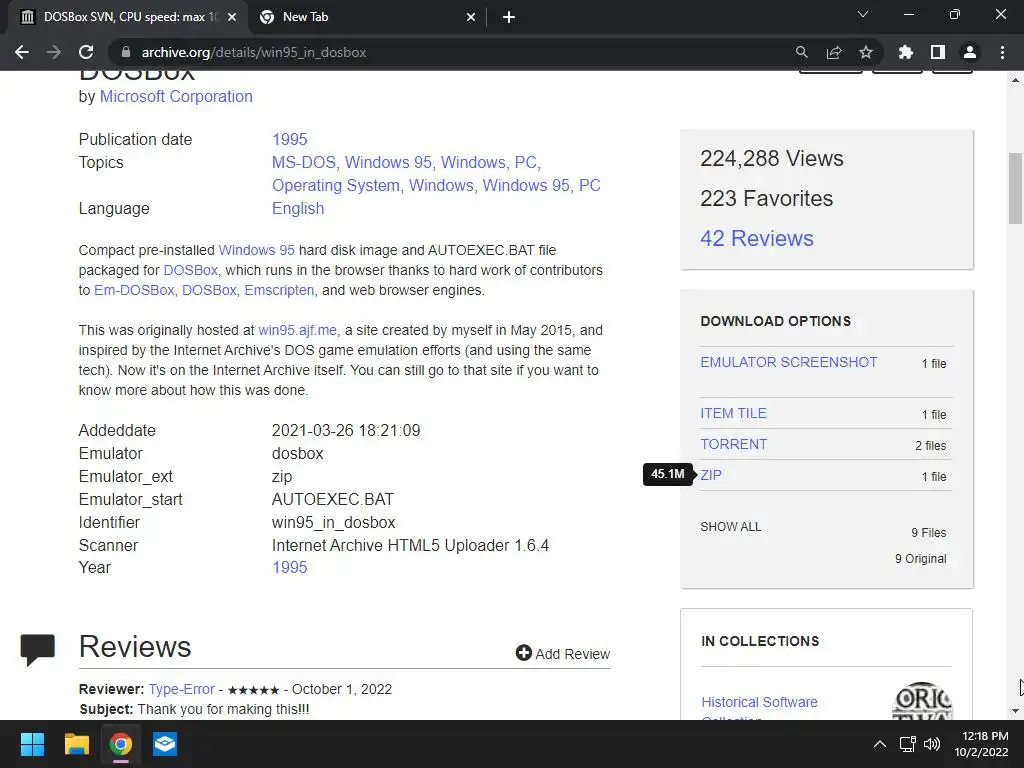Screen dimensions: 1024x768
Task: Open a new tab with plus button
Action: (509, 17)
